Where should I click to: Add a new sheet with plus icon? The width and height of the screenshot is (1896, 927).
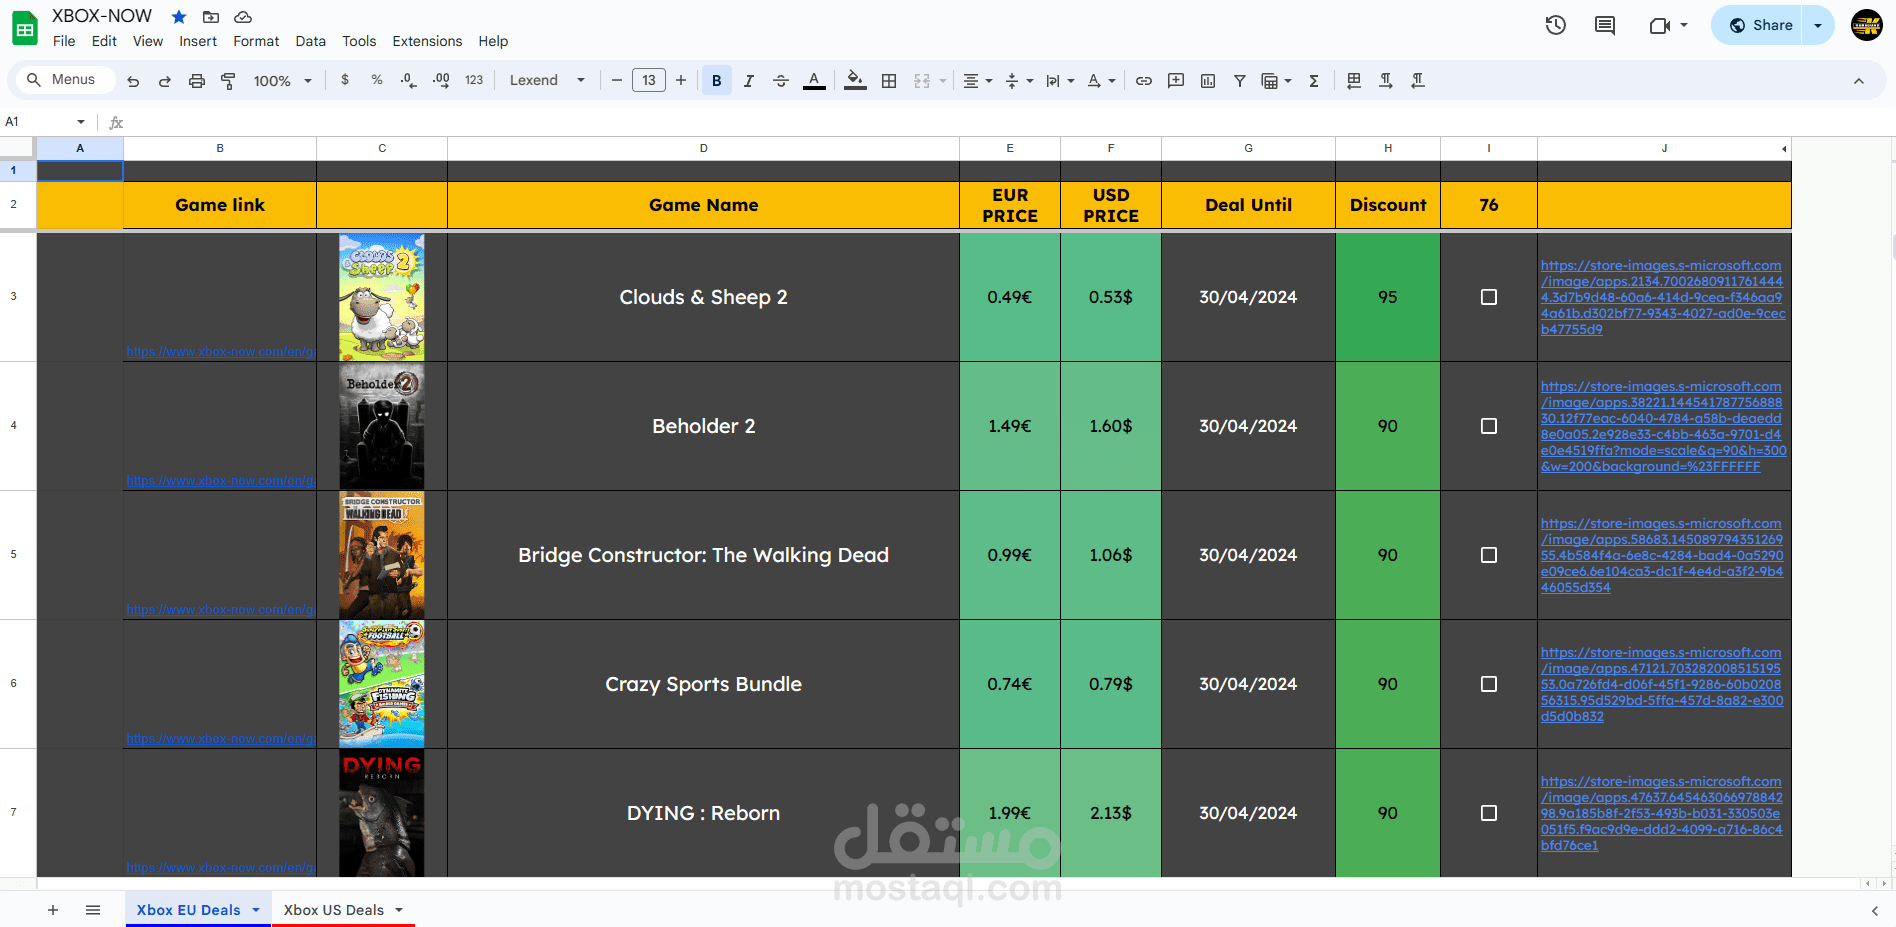click(x=53, y=910)
